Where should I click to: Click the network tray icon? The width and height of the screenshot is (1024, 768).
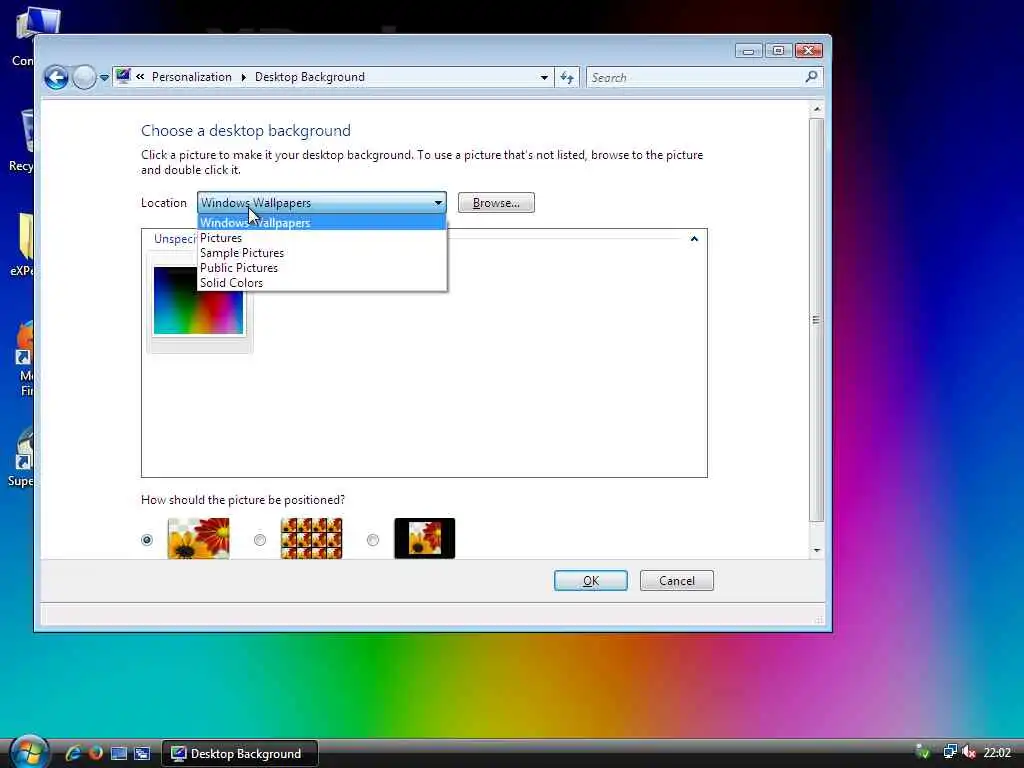tap(950, 752)
